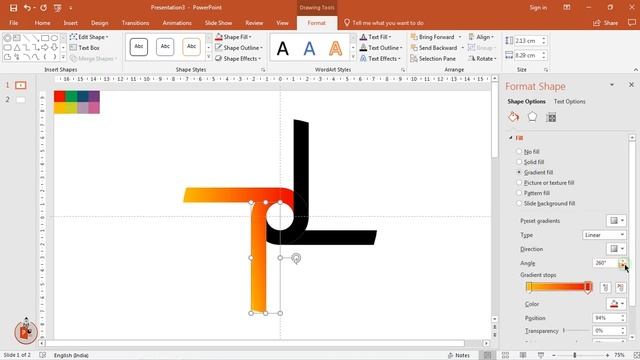640x360 pixels.
Task: Select the No fill radio button
Action: [519, 151]
